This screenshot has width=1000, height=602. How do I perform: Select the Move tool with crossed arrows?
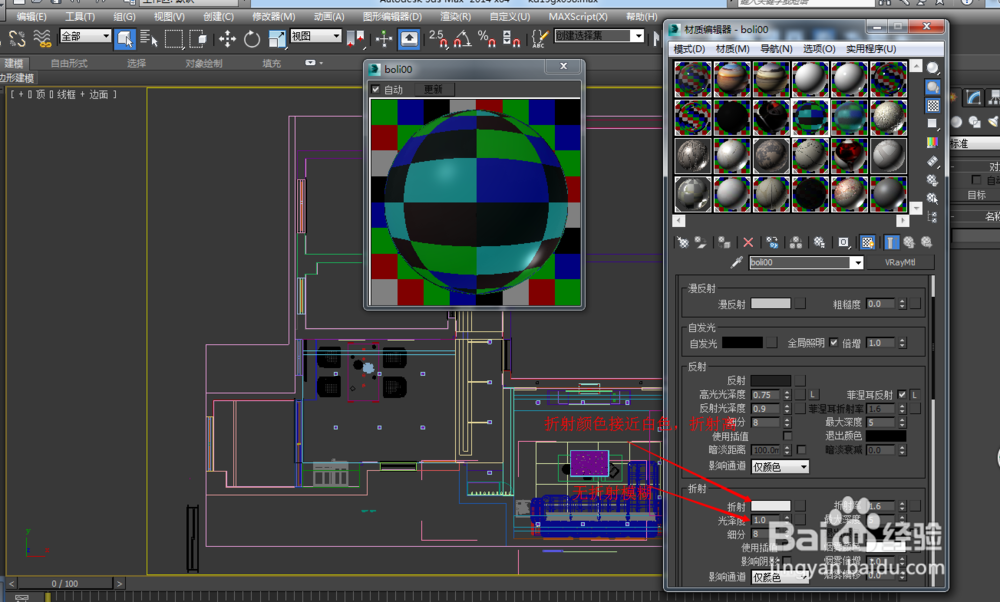[x=227, y=39]
